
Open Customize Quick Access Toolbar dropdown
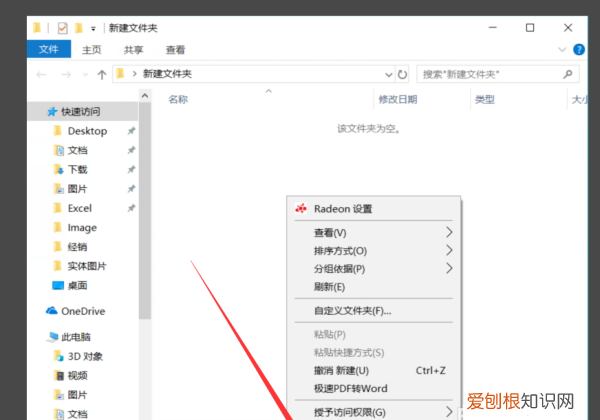click(93, 28)
